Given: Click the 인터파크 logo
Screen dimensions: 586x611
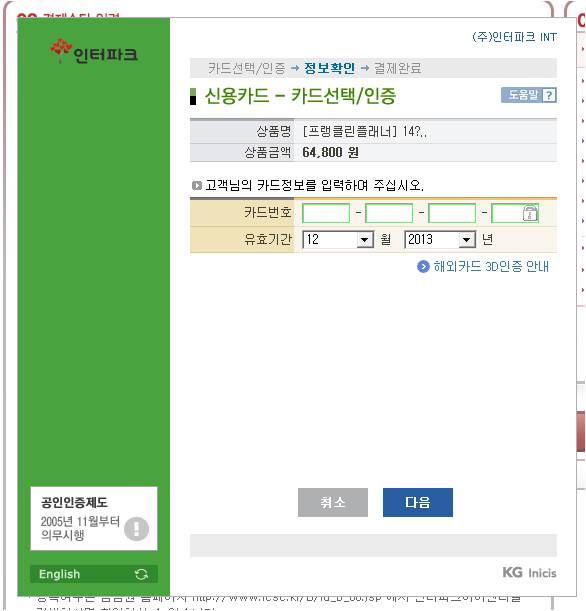Looking at the screenshot, I should click(94, 51).
